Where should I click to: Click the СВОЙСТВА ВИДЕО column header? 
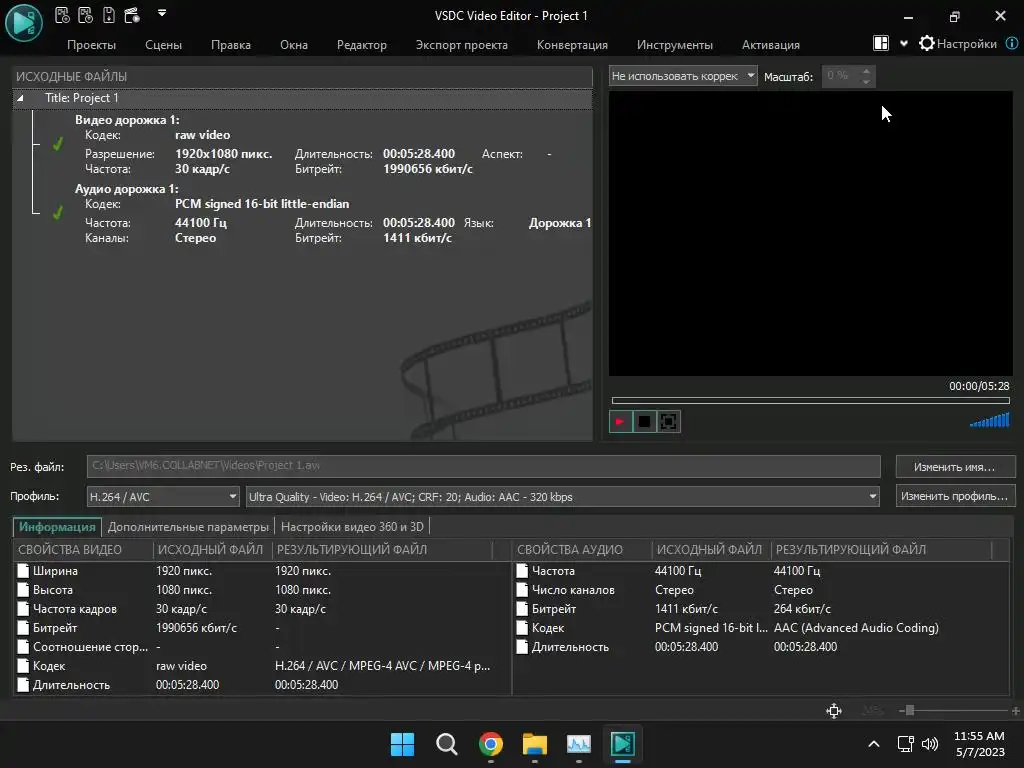tap(84, 550)
